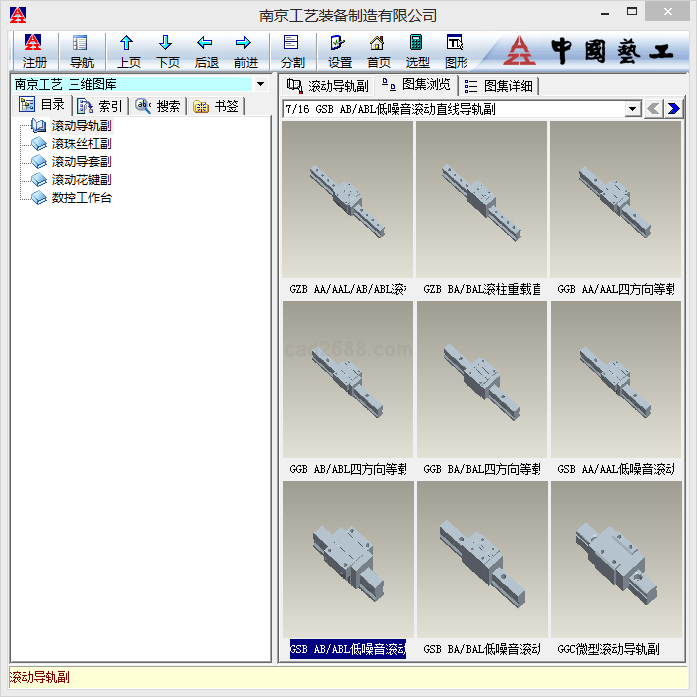The height and width of the screenshot is (697, 697).
Task: Expand the 南京工艺 三维图库 library dropdown
Action: point(261,85)
